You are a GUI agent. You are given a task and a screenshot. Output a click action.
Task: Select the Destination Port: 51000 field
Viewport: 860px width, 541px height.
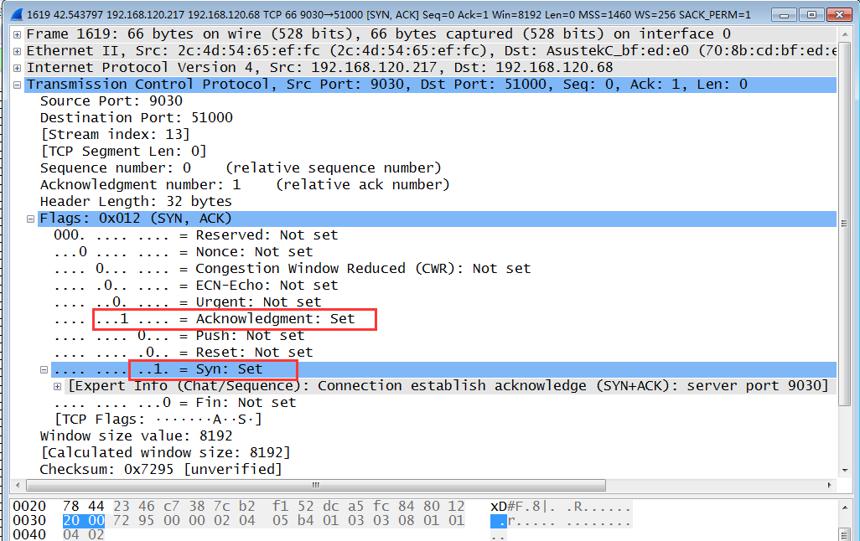tap(137, 117)
